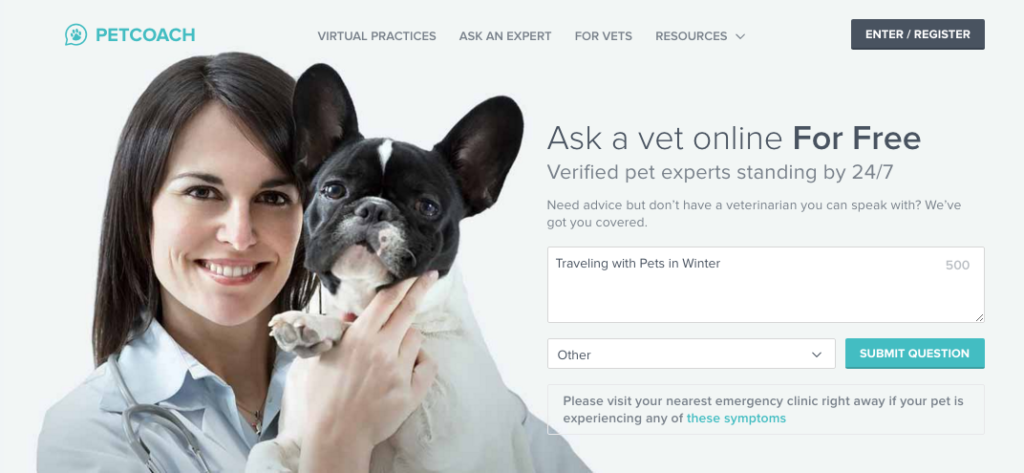
Task: Click the category dropdown chevron arrow
Action: click(x=816, y=355)
